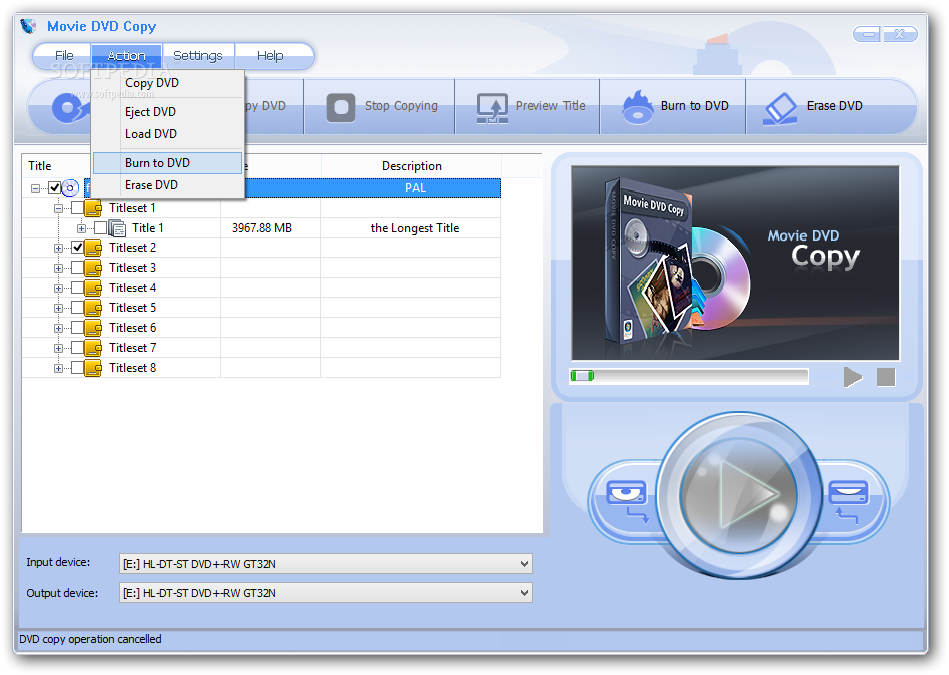This screenshot has height=675, width=949.
Task: Expand the Titleset 8 node
Action: point(58,368)
